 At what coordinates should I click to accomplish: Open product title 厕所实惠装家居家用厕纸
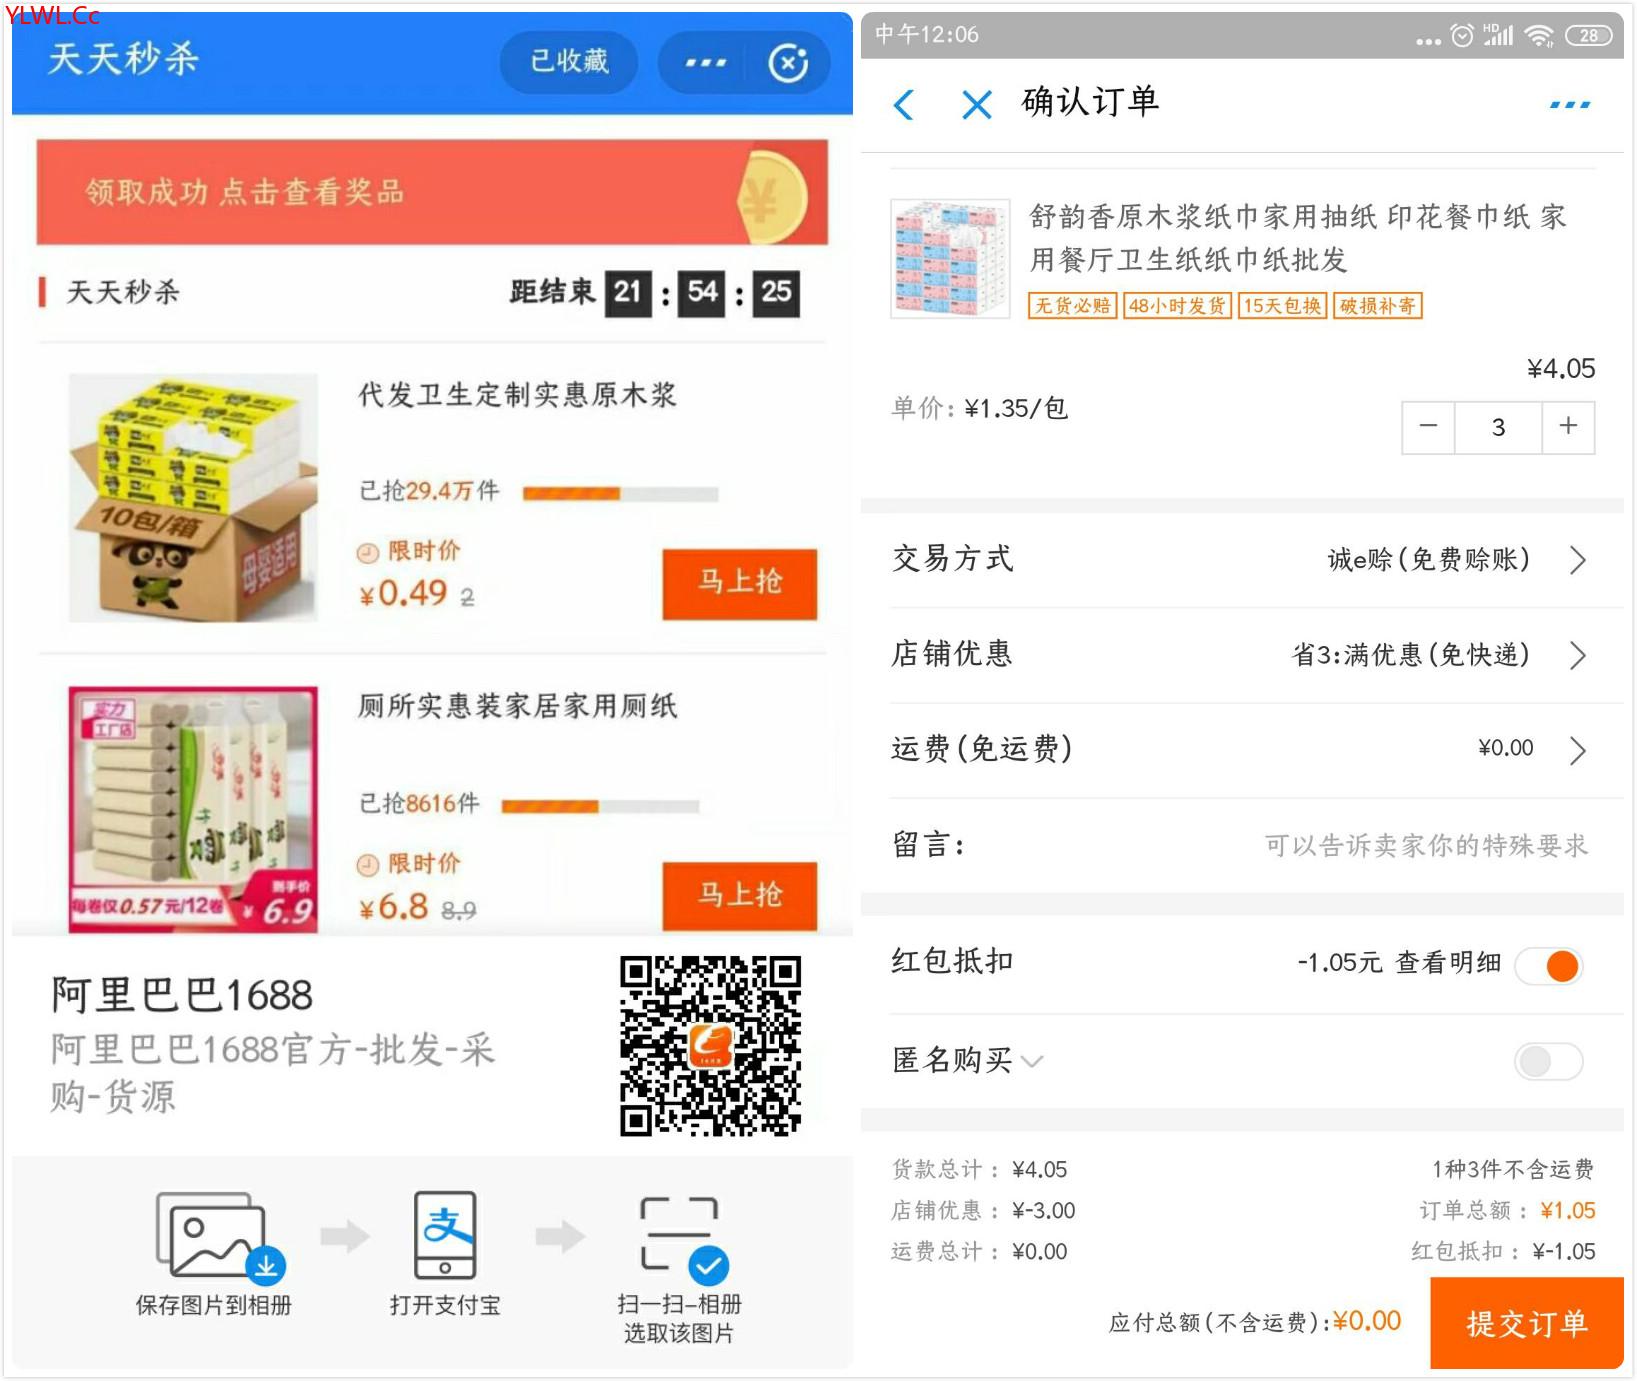point(518,707)
